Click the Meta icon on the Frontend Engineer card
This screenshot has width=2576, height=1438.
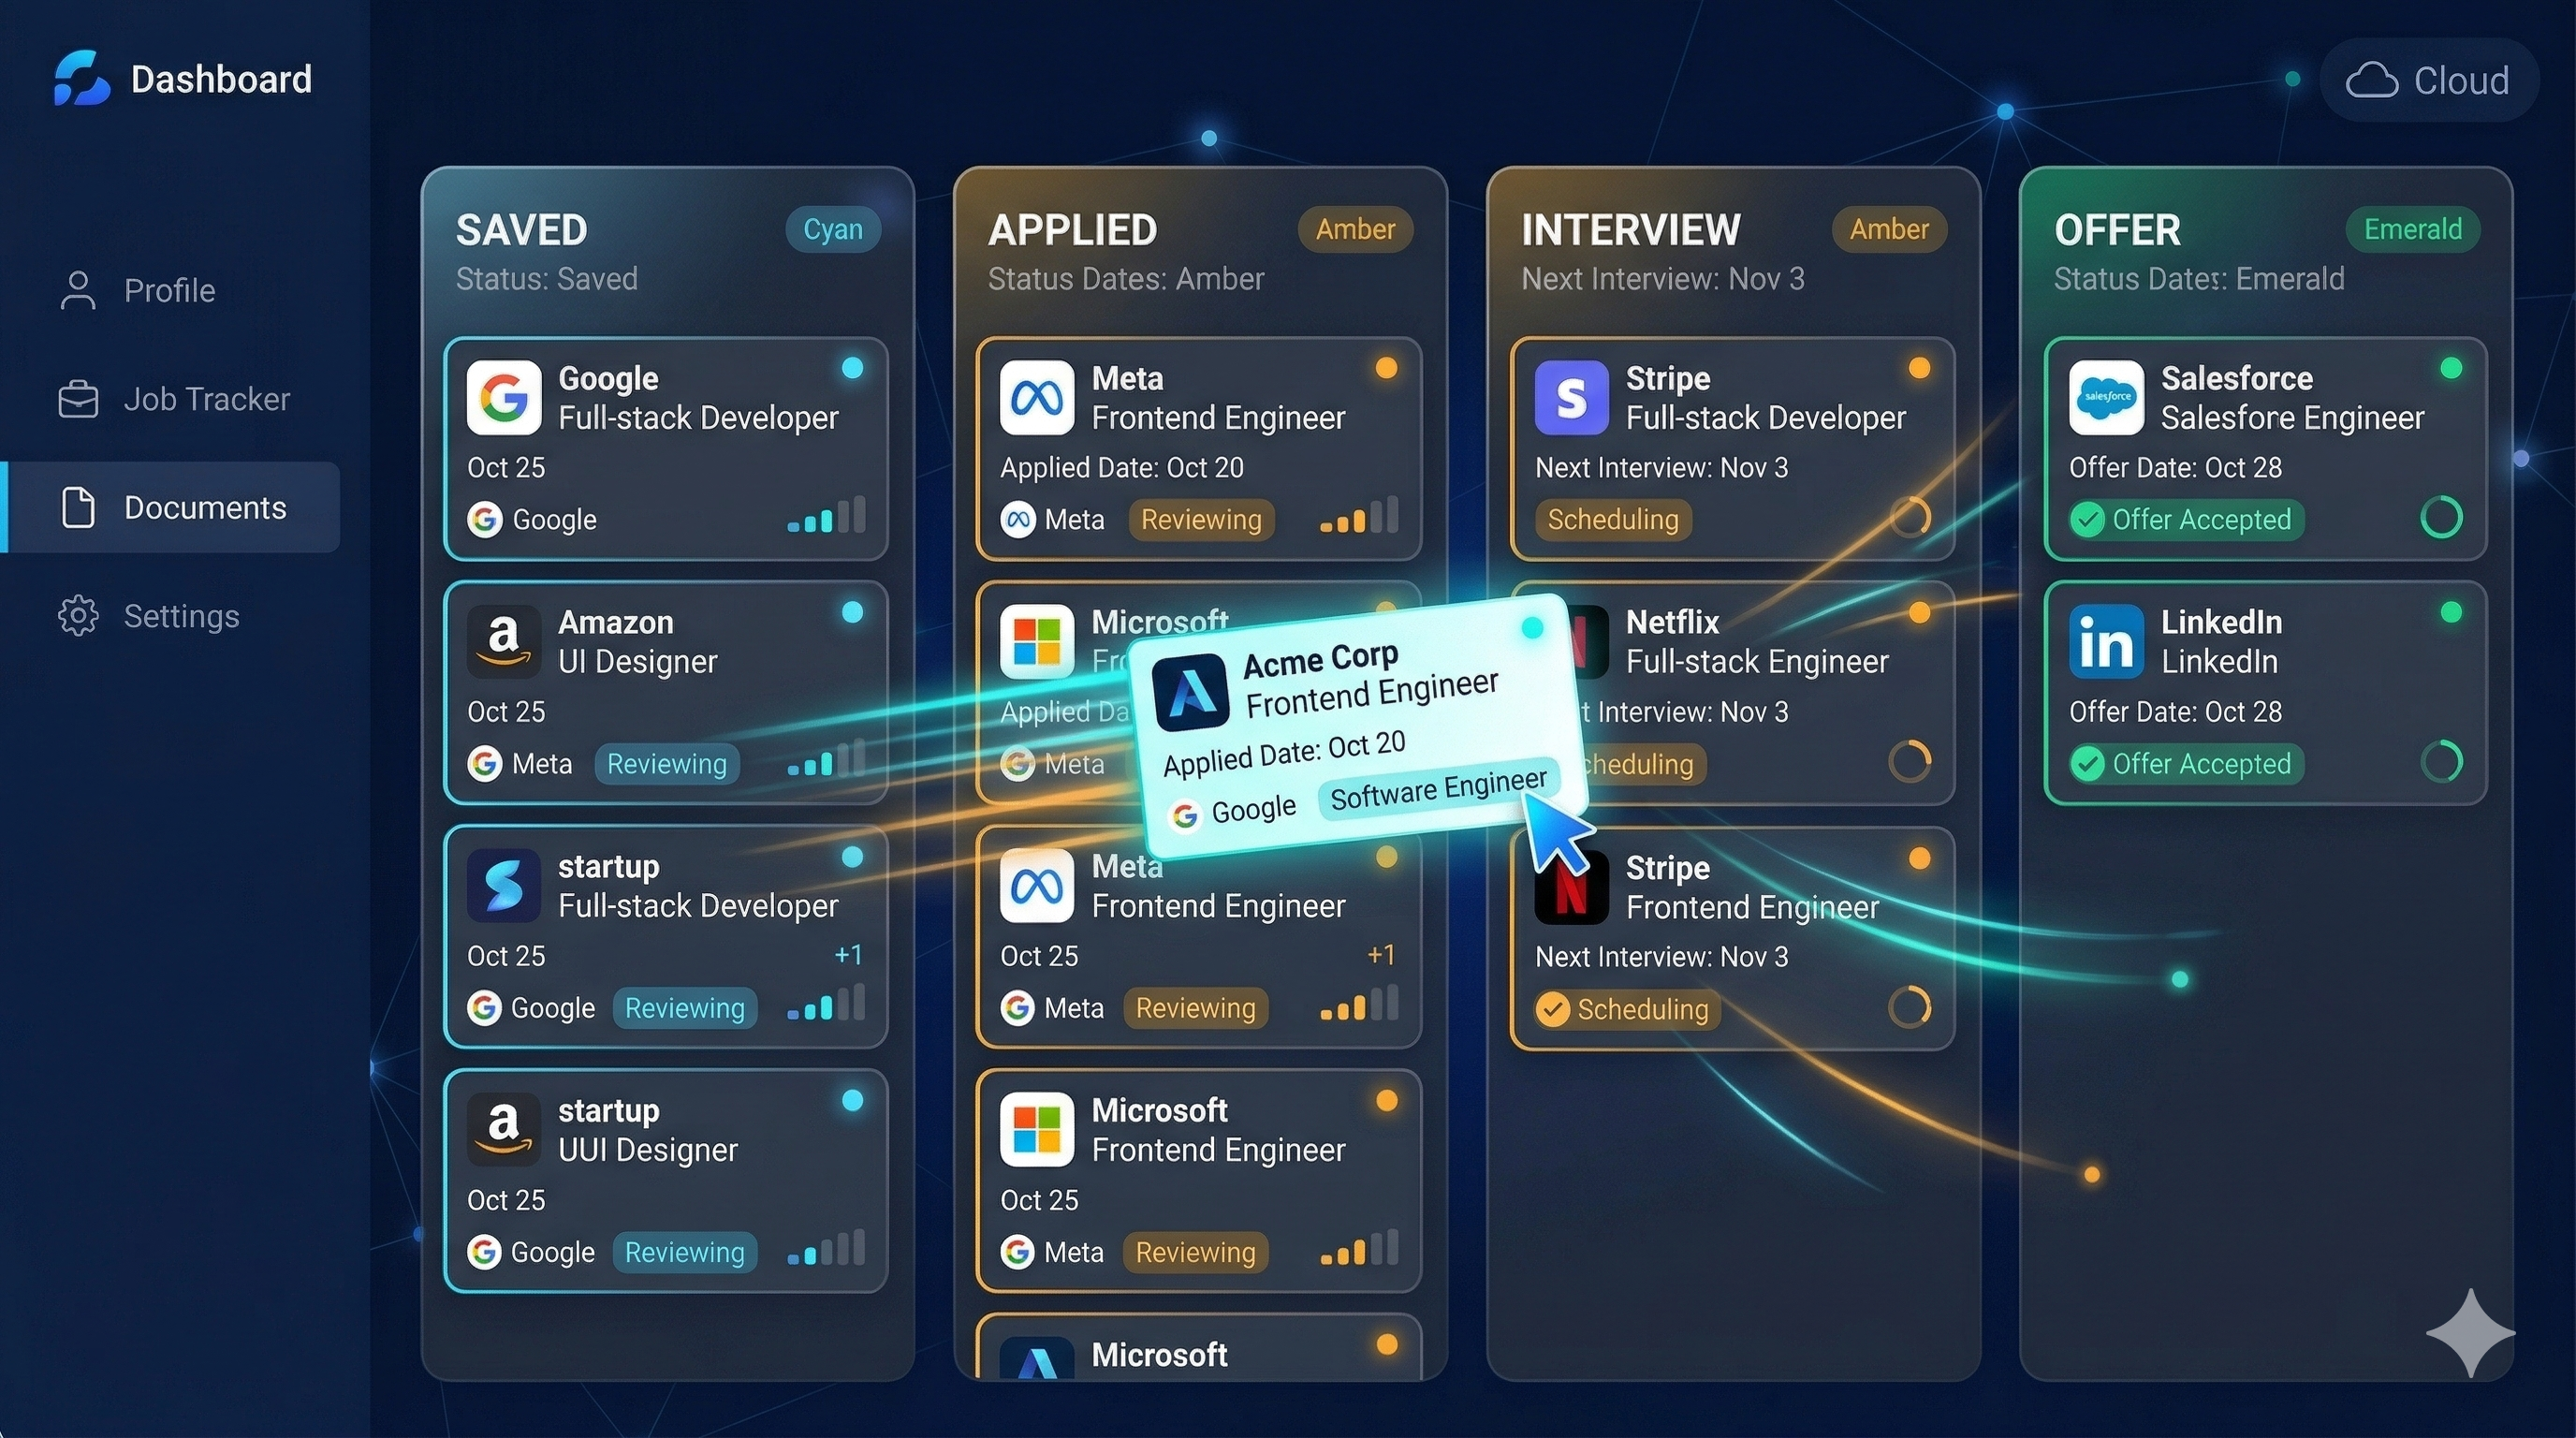[1036, 397]
